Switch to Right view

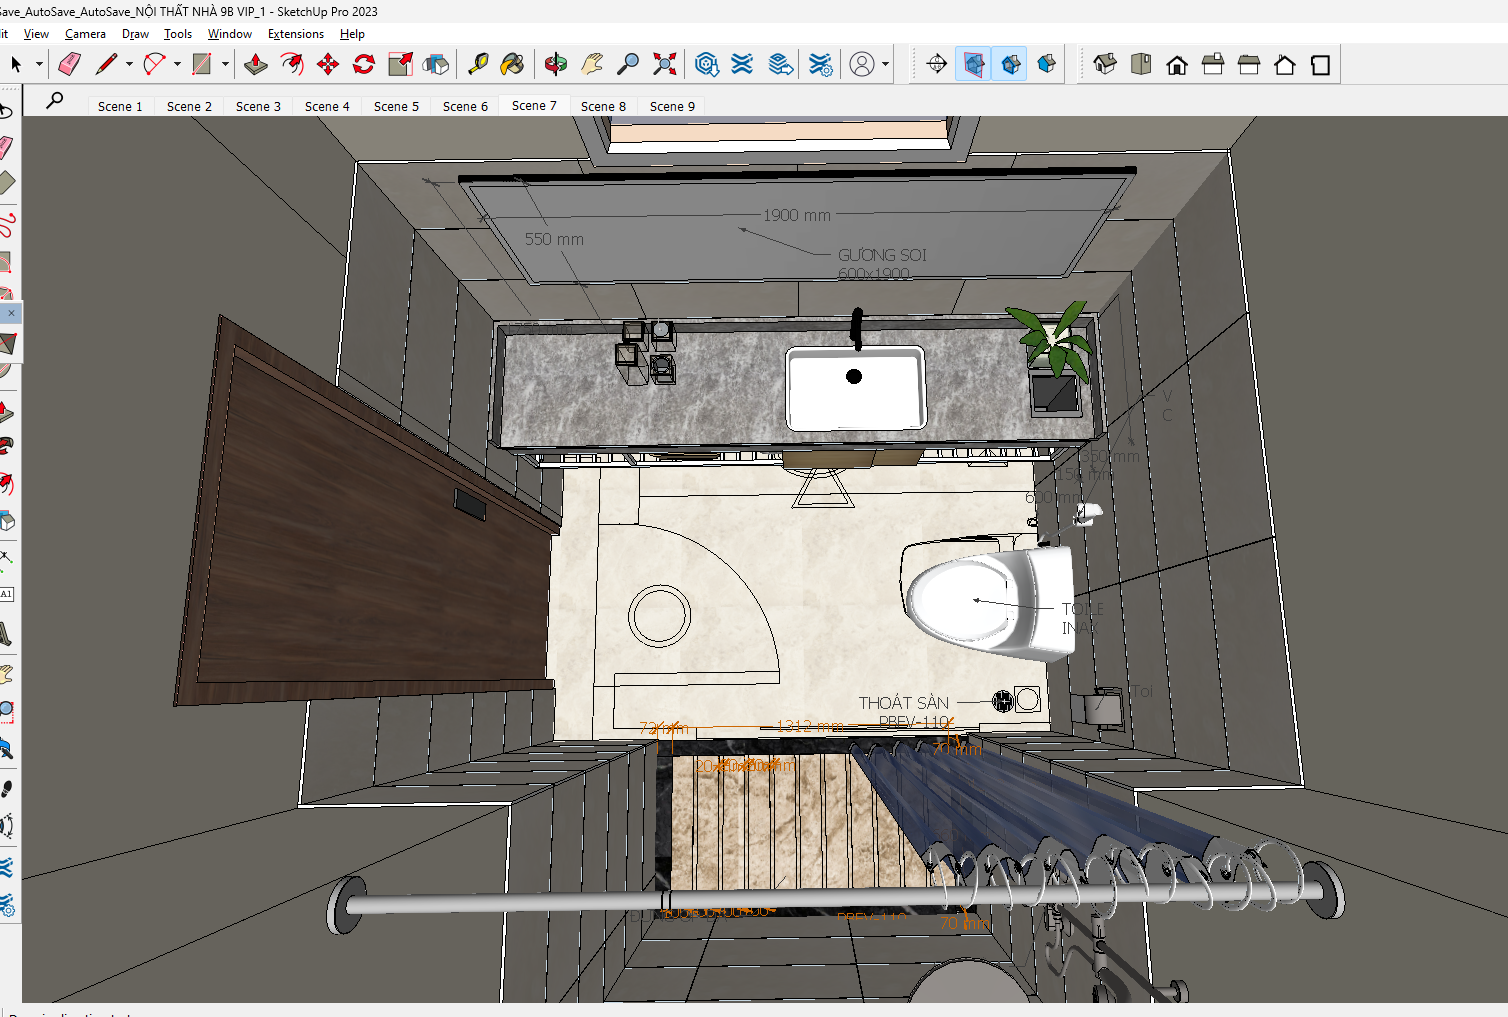[1213, 64]
